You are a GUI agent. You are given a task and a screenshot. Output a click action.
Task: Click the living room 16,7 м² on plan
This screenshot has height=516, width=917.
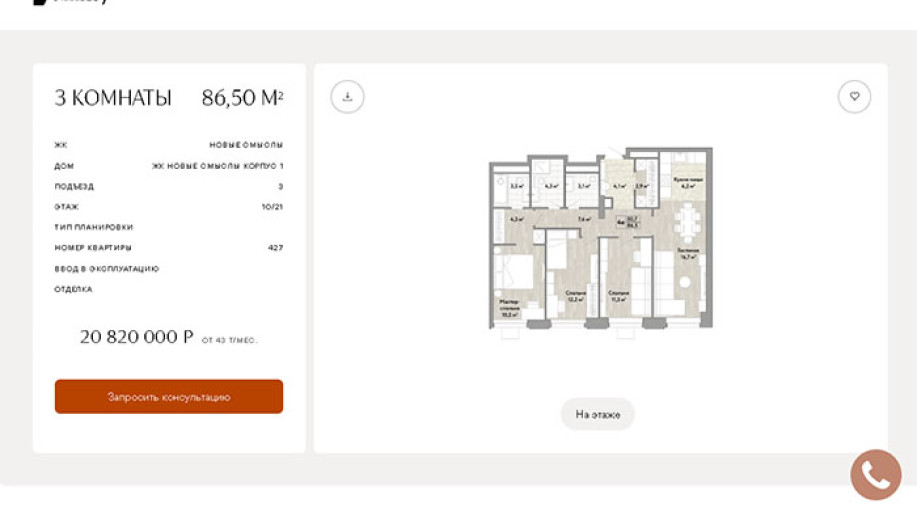coord(686,255)
